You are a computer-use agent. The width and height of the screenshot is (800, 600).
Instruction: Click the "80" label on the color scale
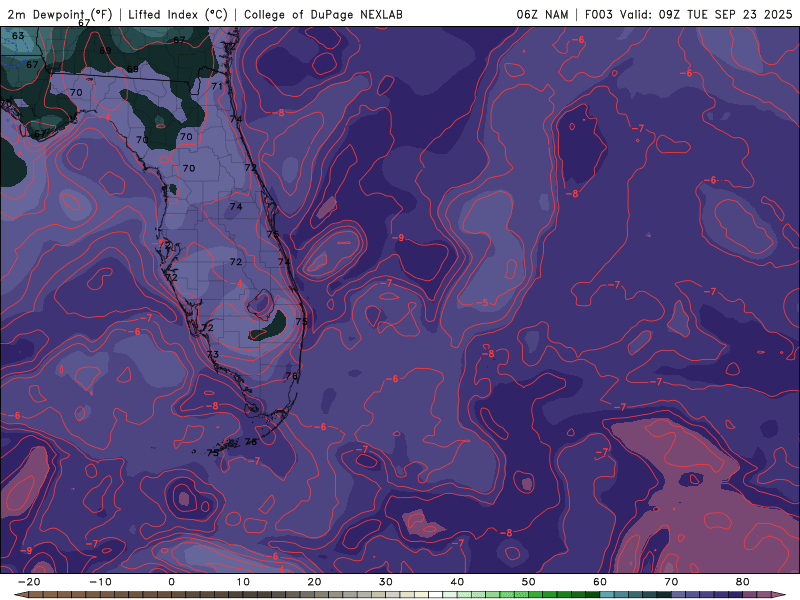click(x=743, y=582)
